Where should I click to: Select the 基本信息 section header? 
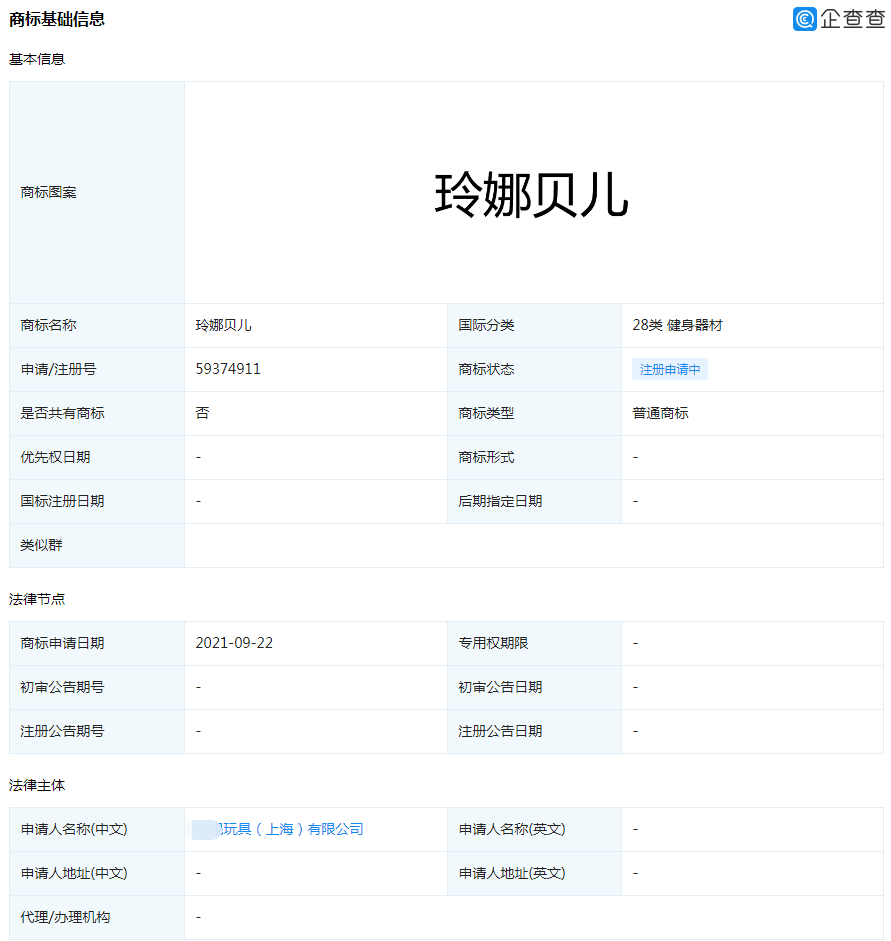pos(30,59)
